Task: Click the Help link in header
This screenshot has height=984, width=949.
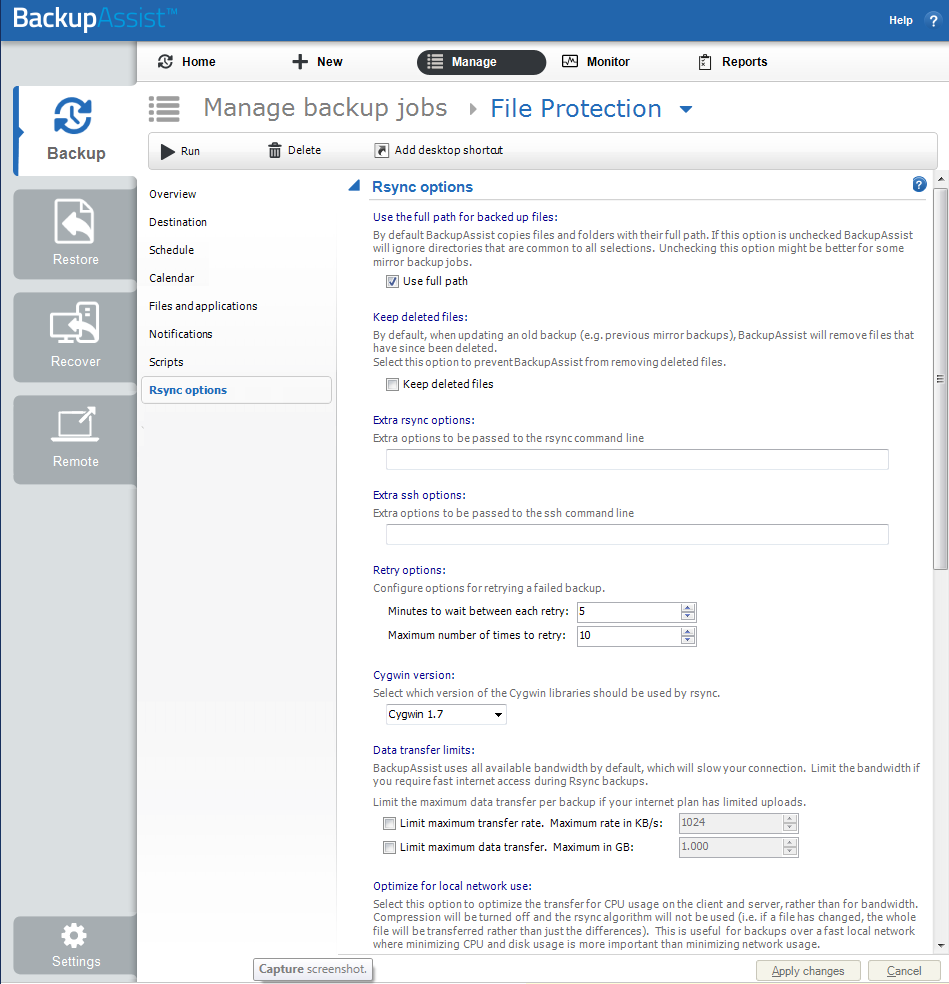Action: tap(901, 20)
